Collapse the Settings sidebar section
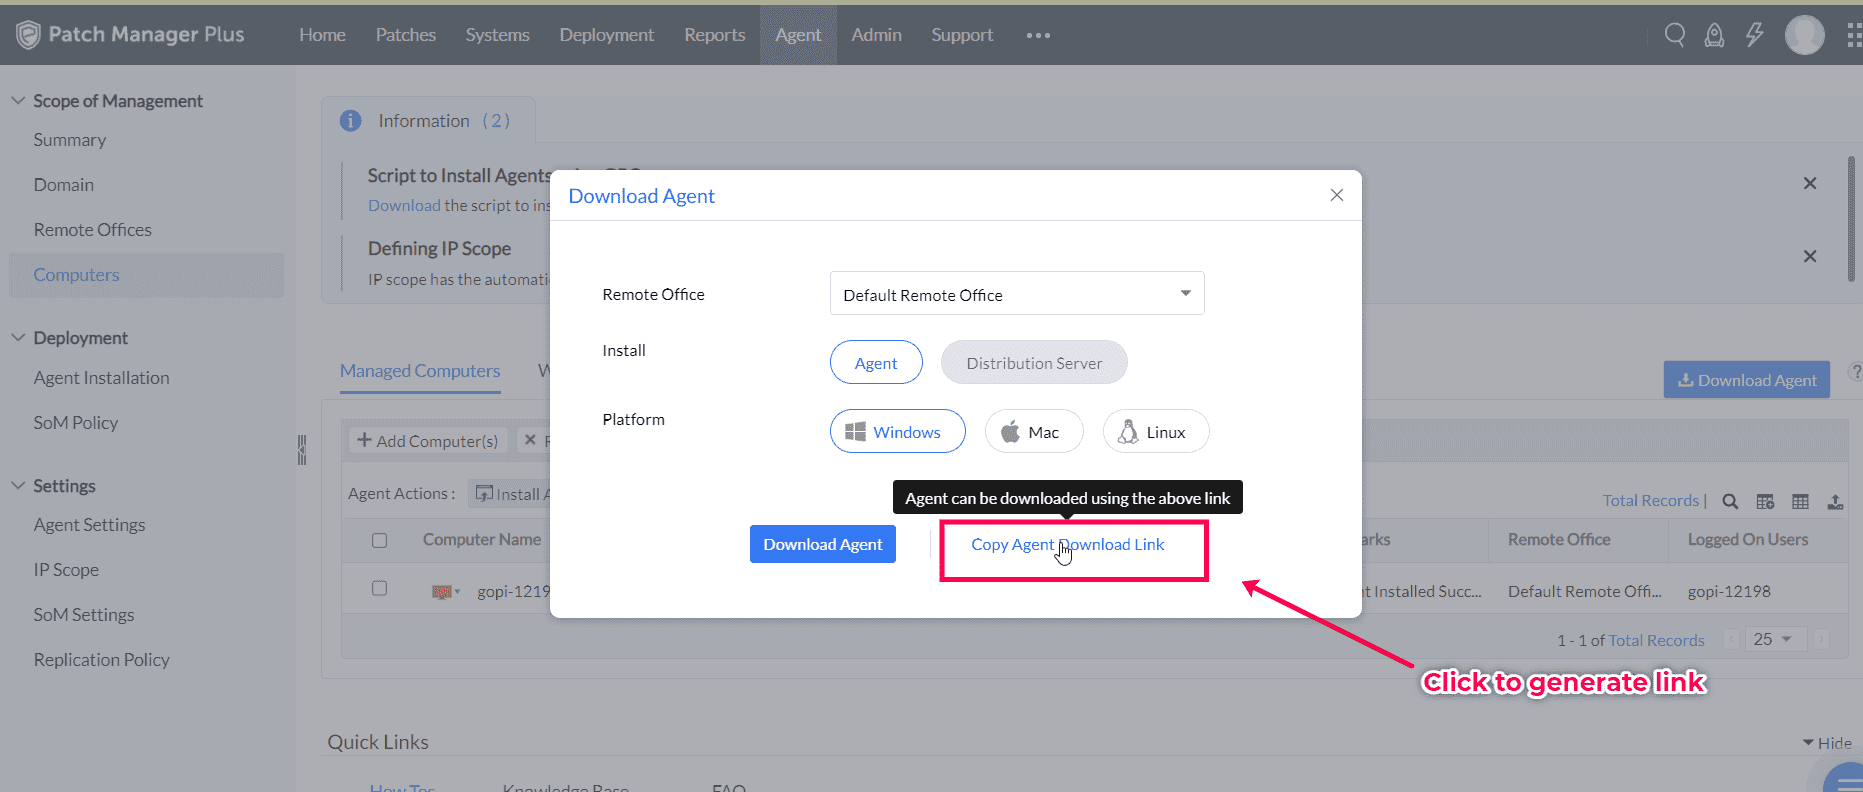The image size is (1863, 792). click(x=18, y=485)
